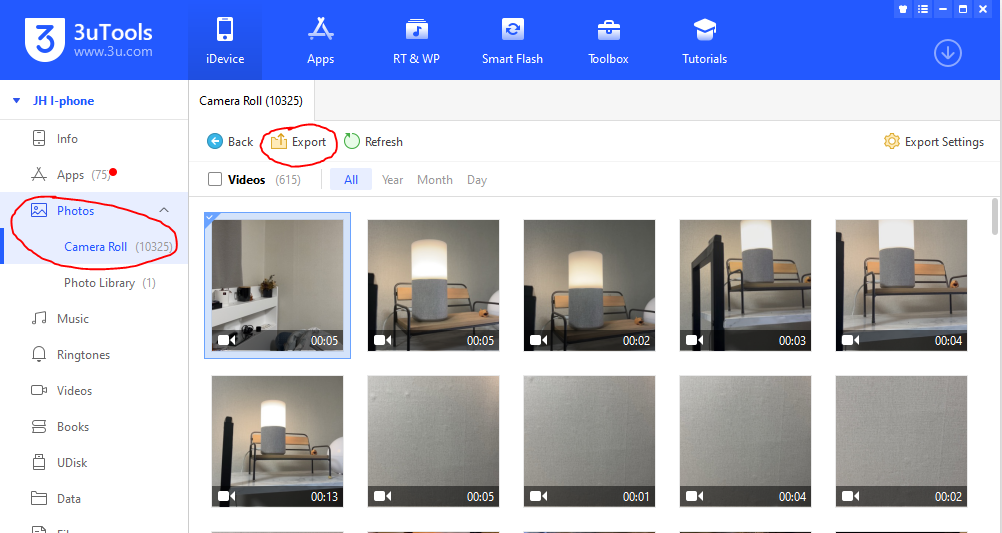The image size is (1002, 533).
Task: Select the 00:01 grey wall video
Action: click(x=589, y=441)
